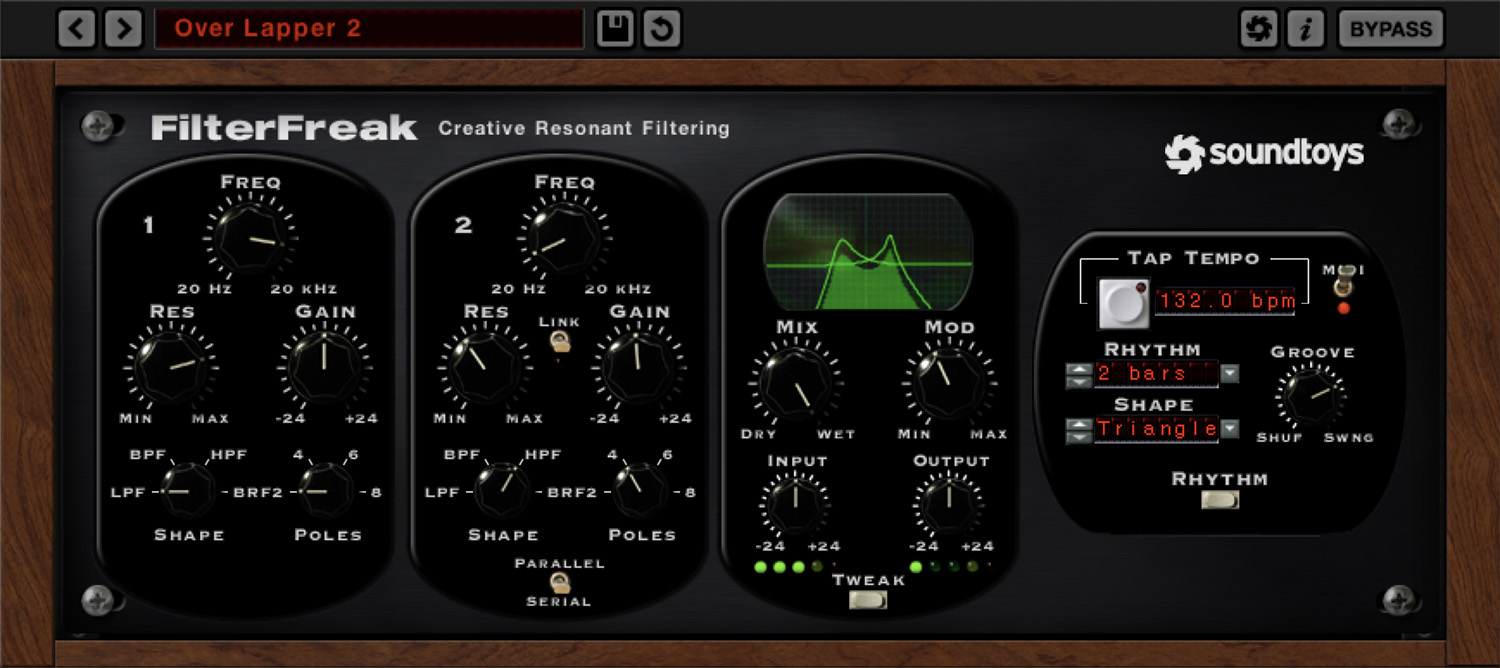Click the '2 bars' rhythm value display

1156,374
